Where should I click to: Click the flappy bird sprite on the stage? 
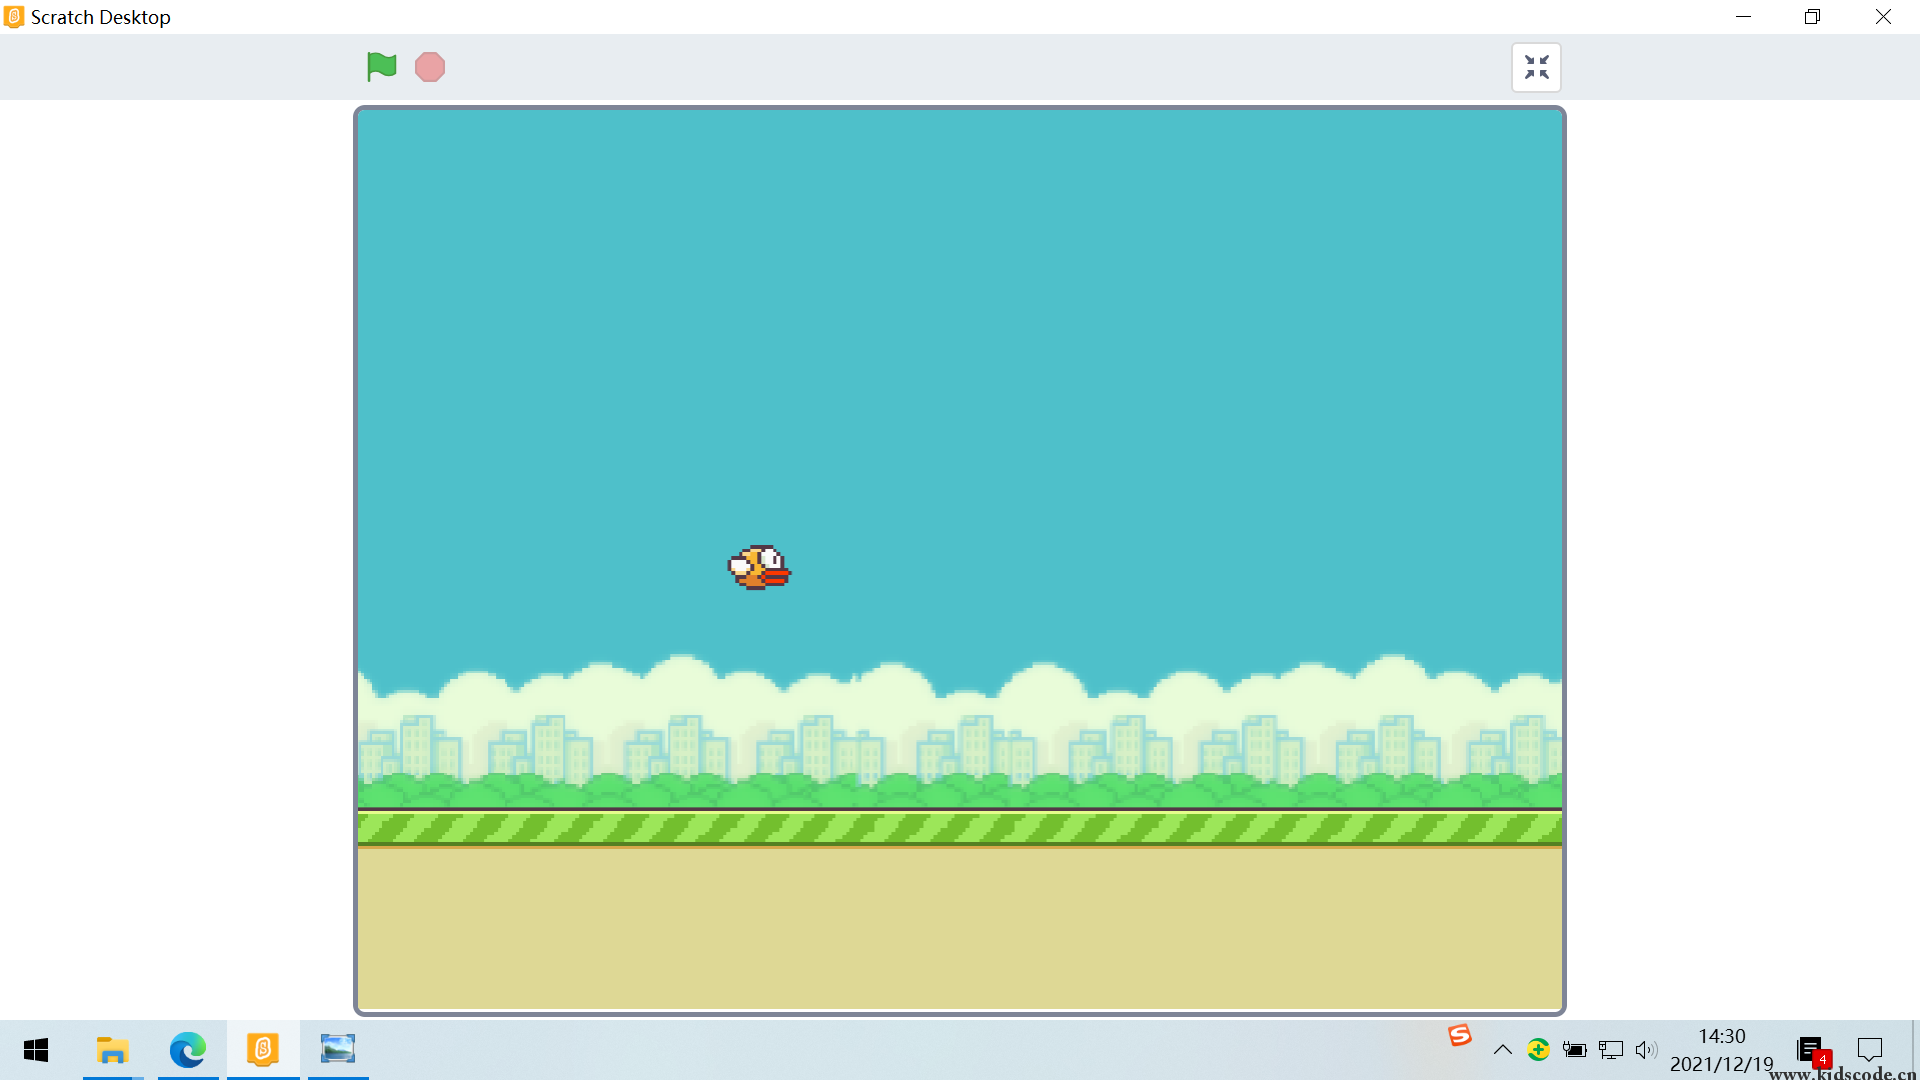tap(759, 567)
